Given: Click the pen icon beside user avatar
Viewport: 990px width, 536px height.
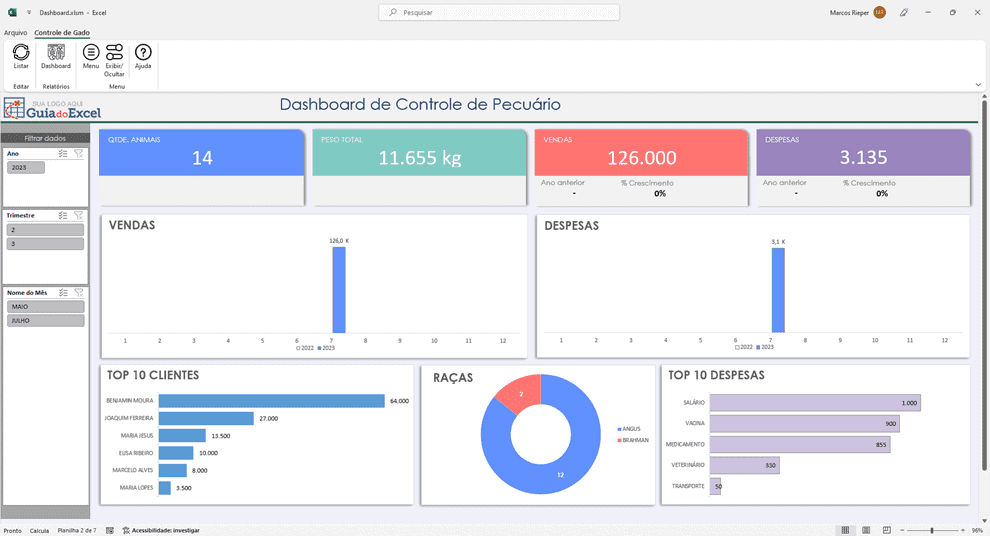Looking at the screenshot, I should click(x=904, y=13).
